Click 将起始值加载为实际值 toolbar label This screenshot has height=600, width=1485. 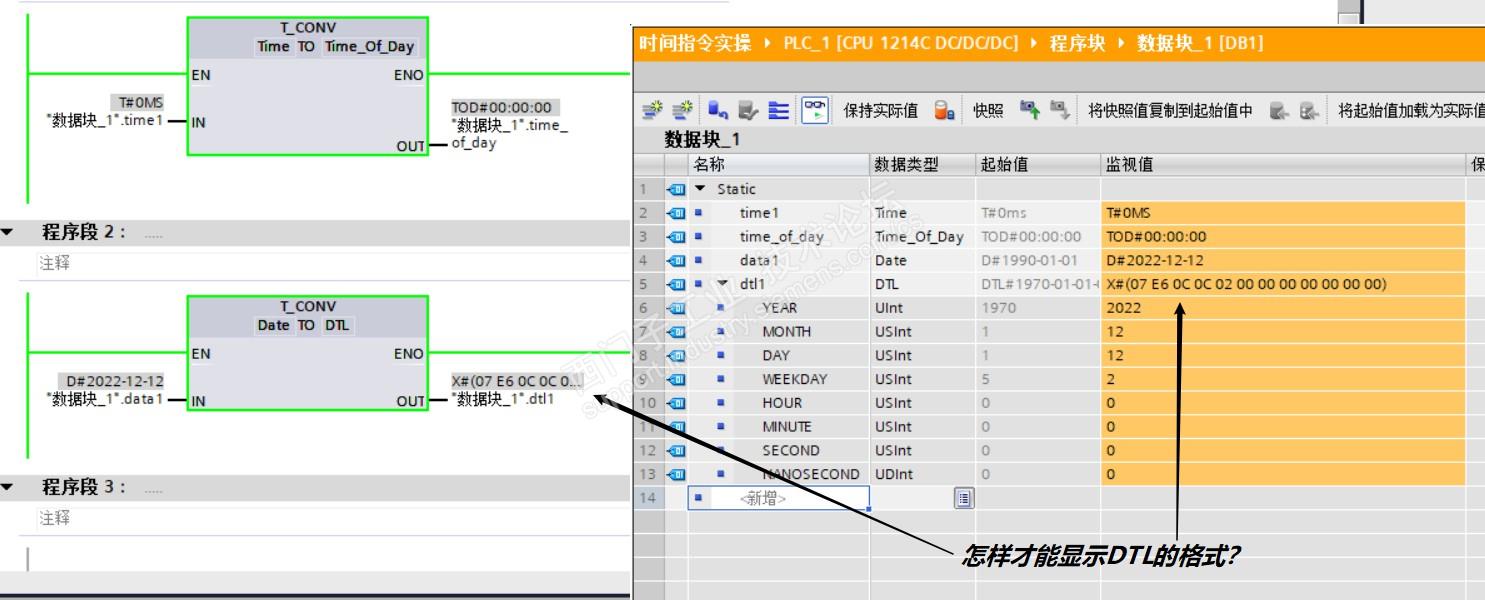coord(1411,110)
